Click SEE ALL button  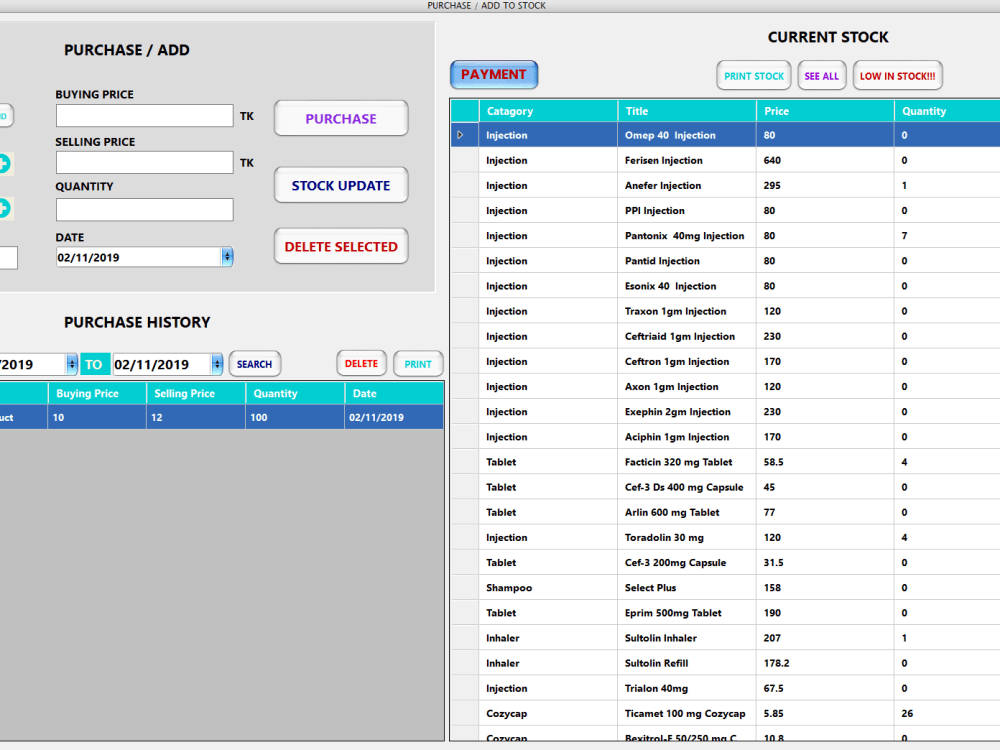(821, 76)
